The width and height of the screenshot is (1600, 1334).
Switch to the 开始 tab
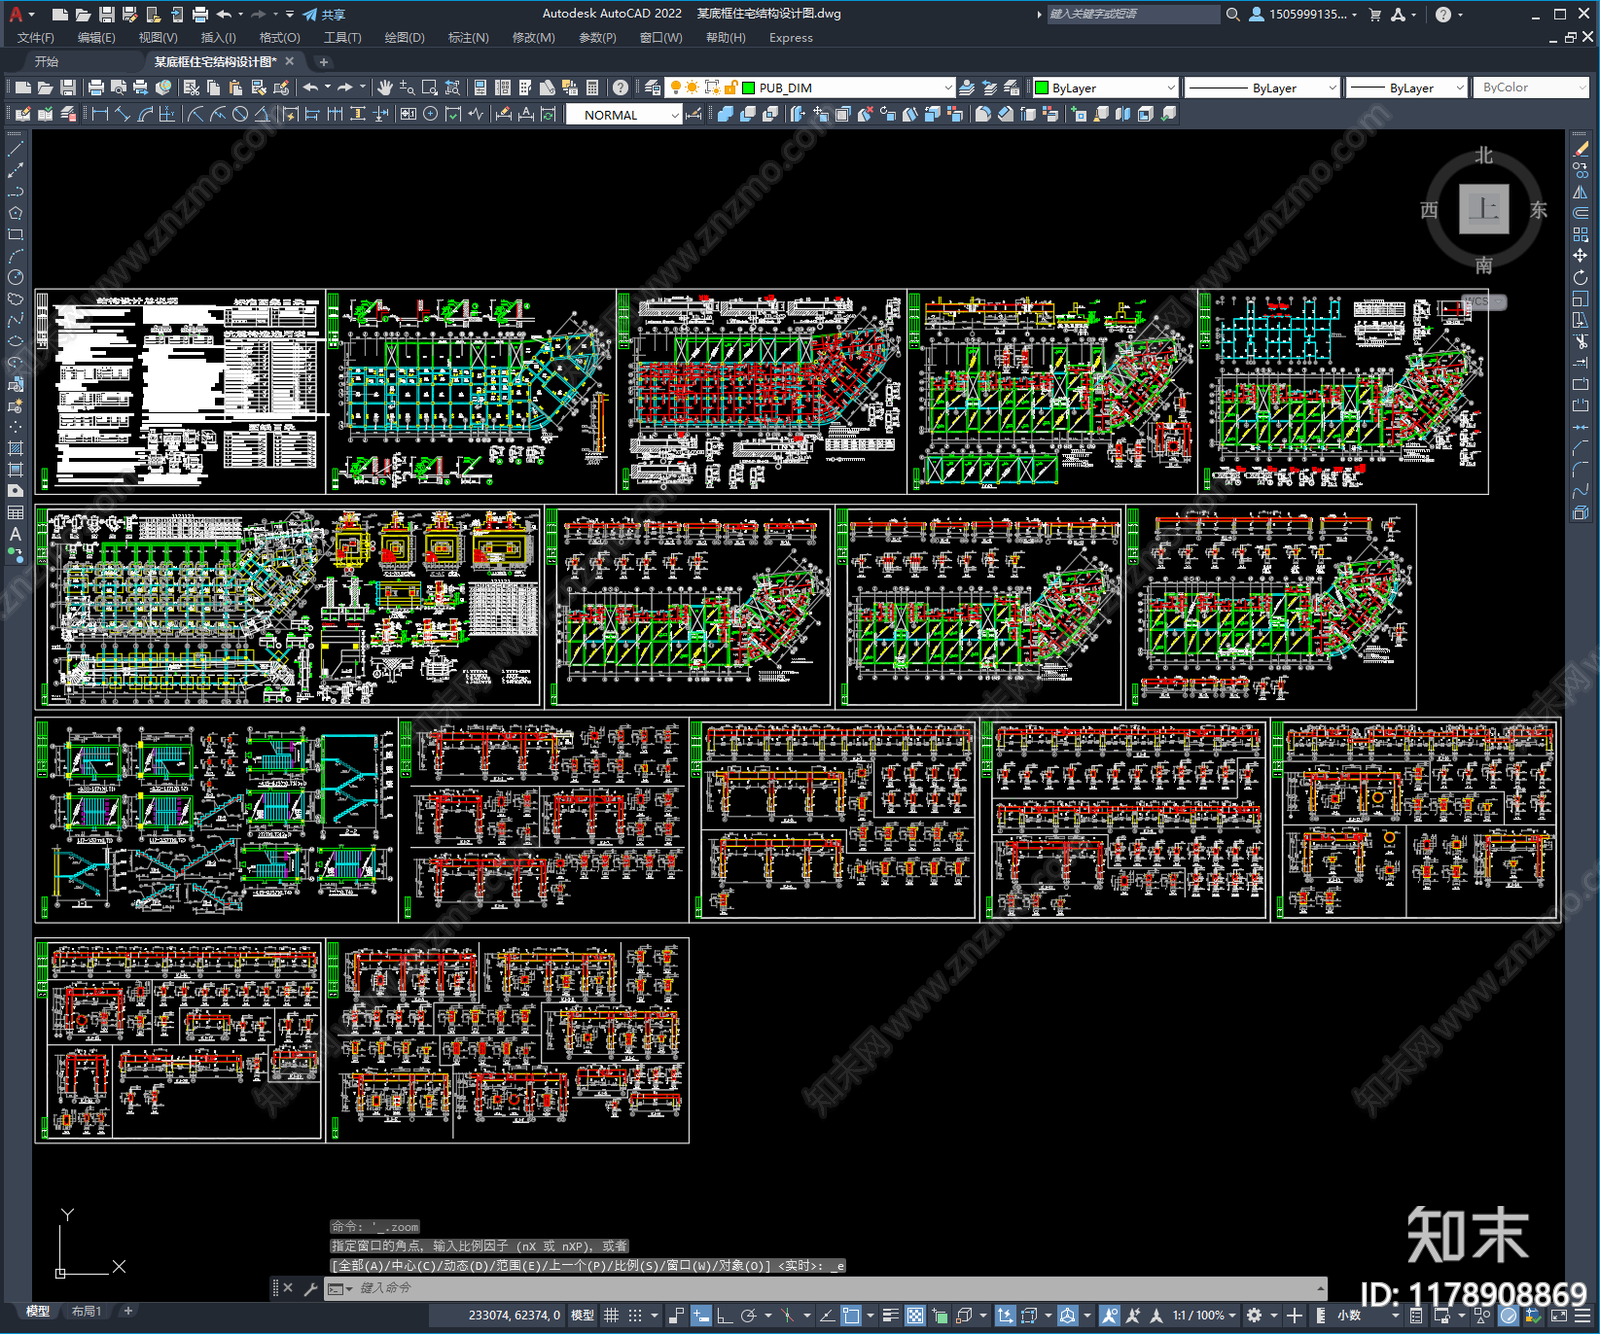tap(47, 62)
